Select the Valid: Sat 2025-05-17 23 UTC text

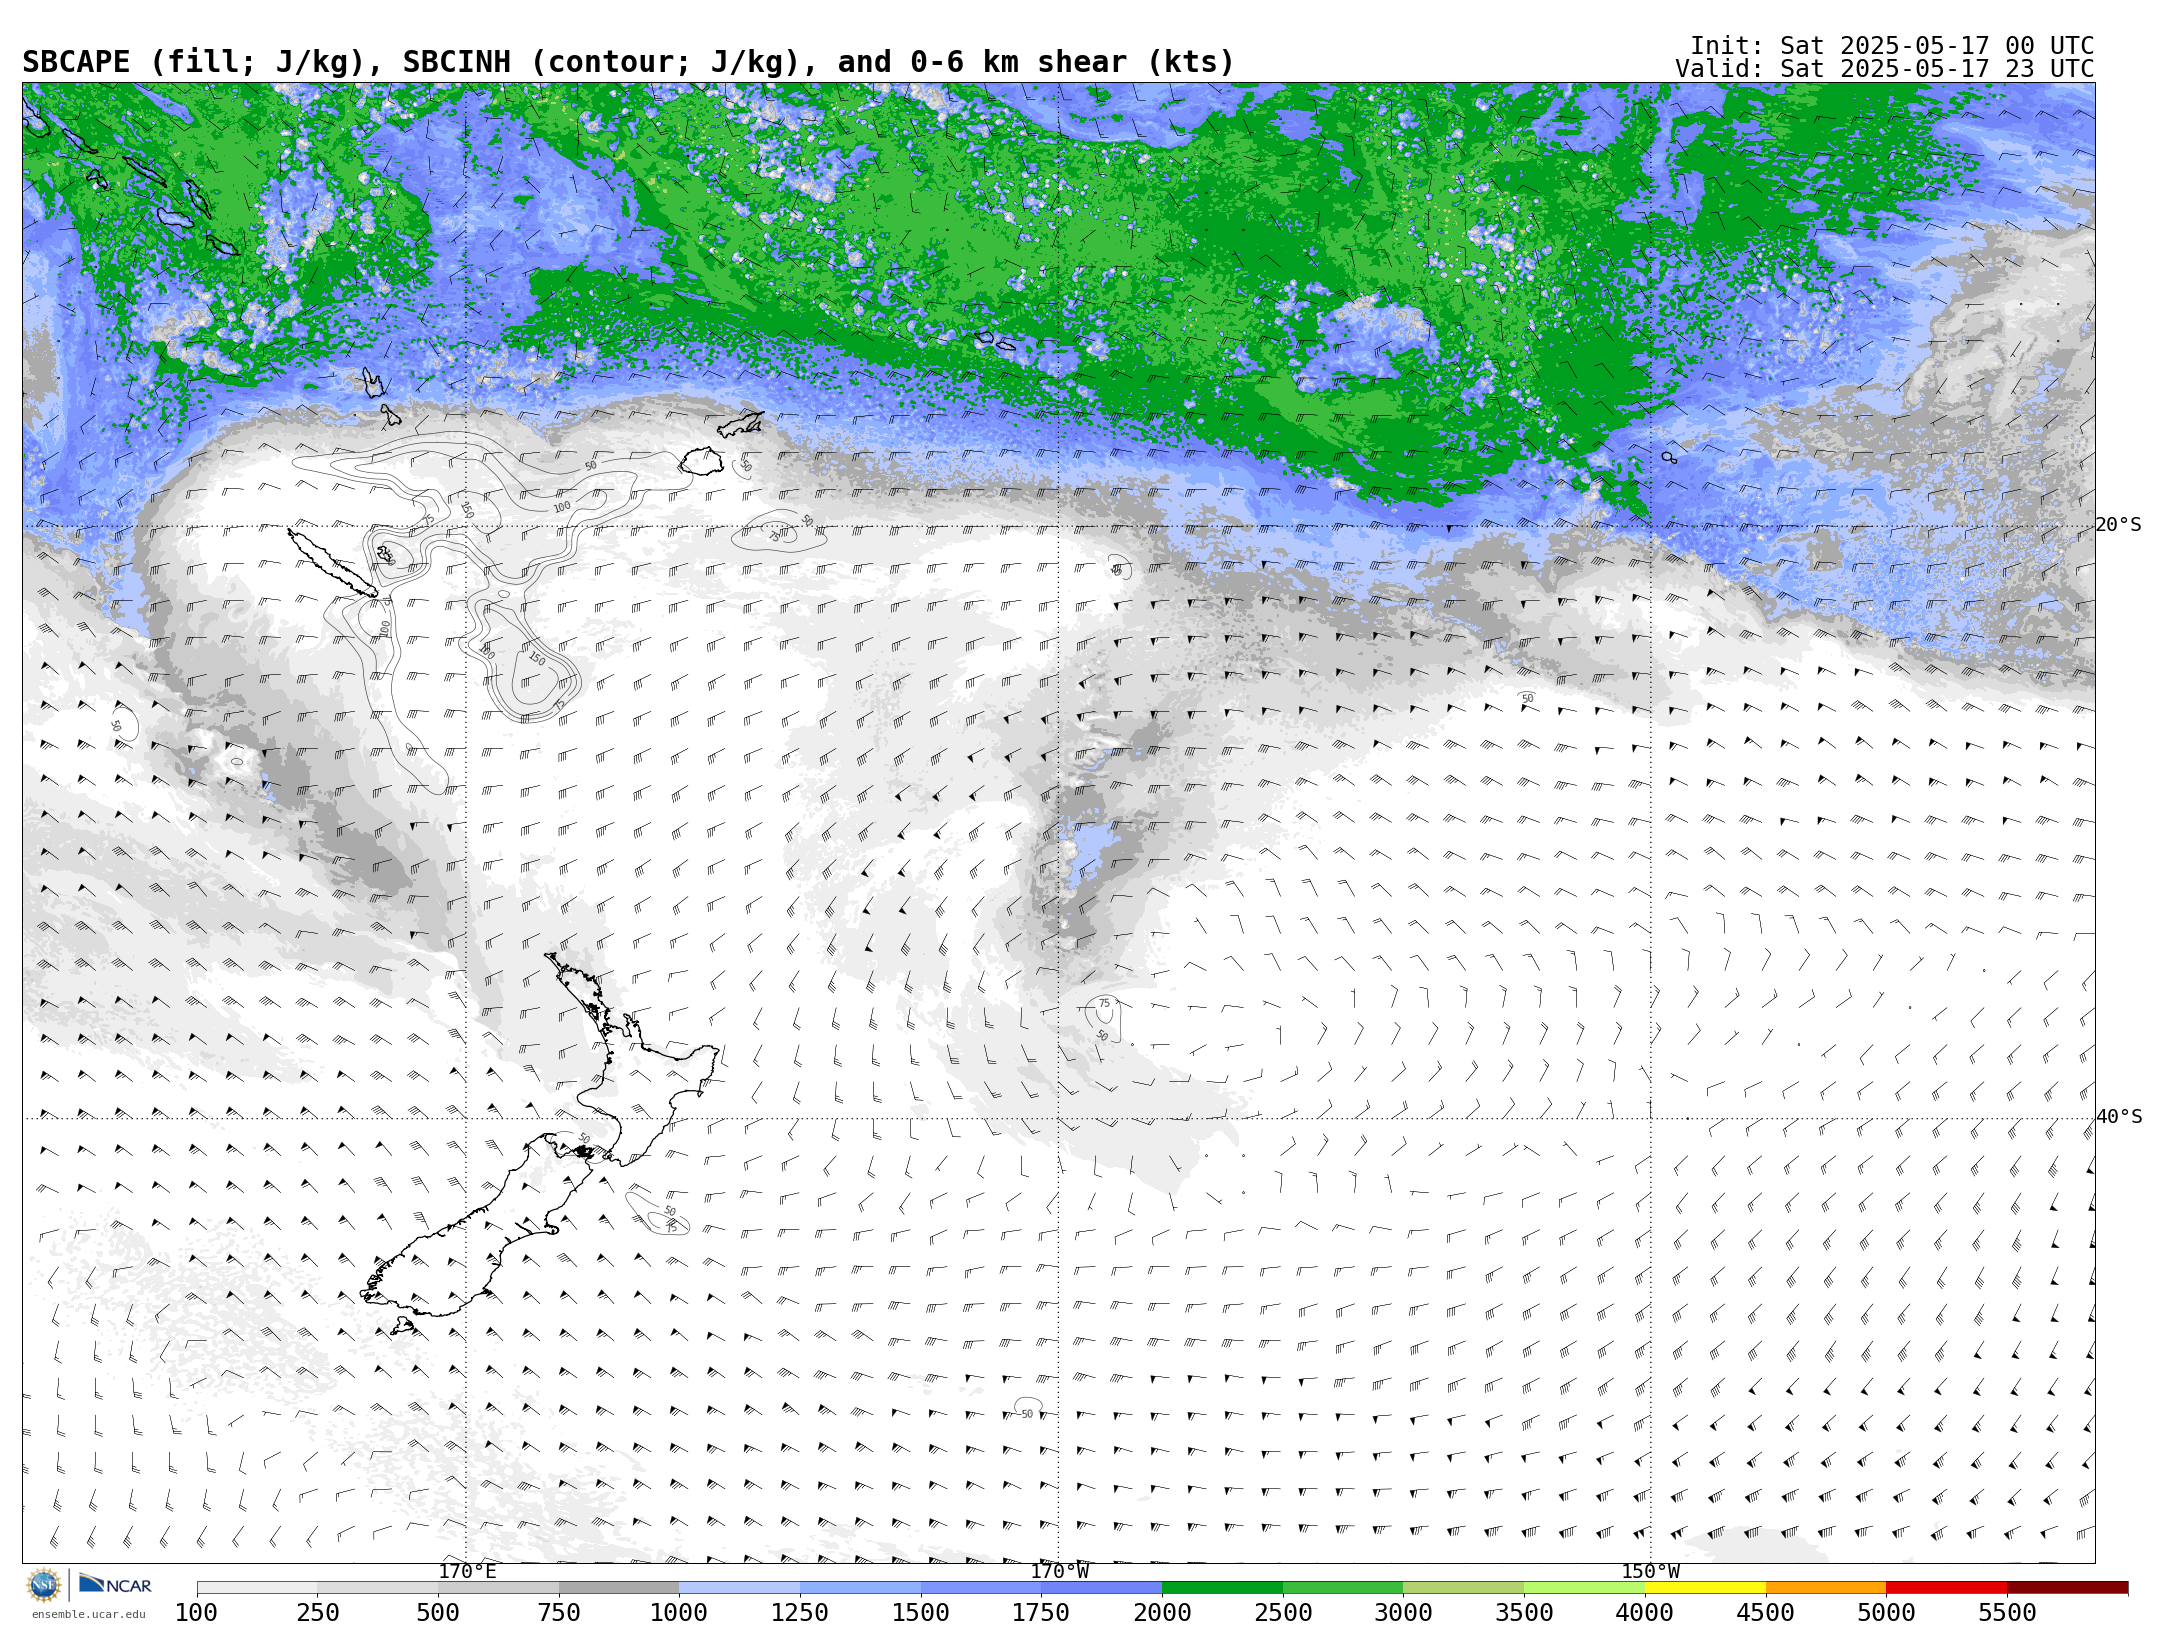pyautogui.click(x=1885, y=69)
